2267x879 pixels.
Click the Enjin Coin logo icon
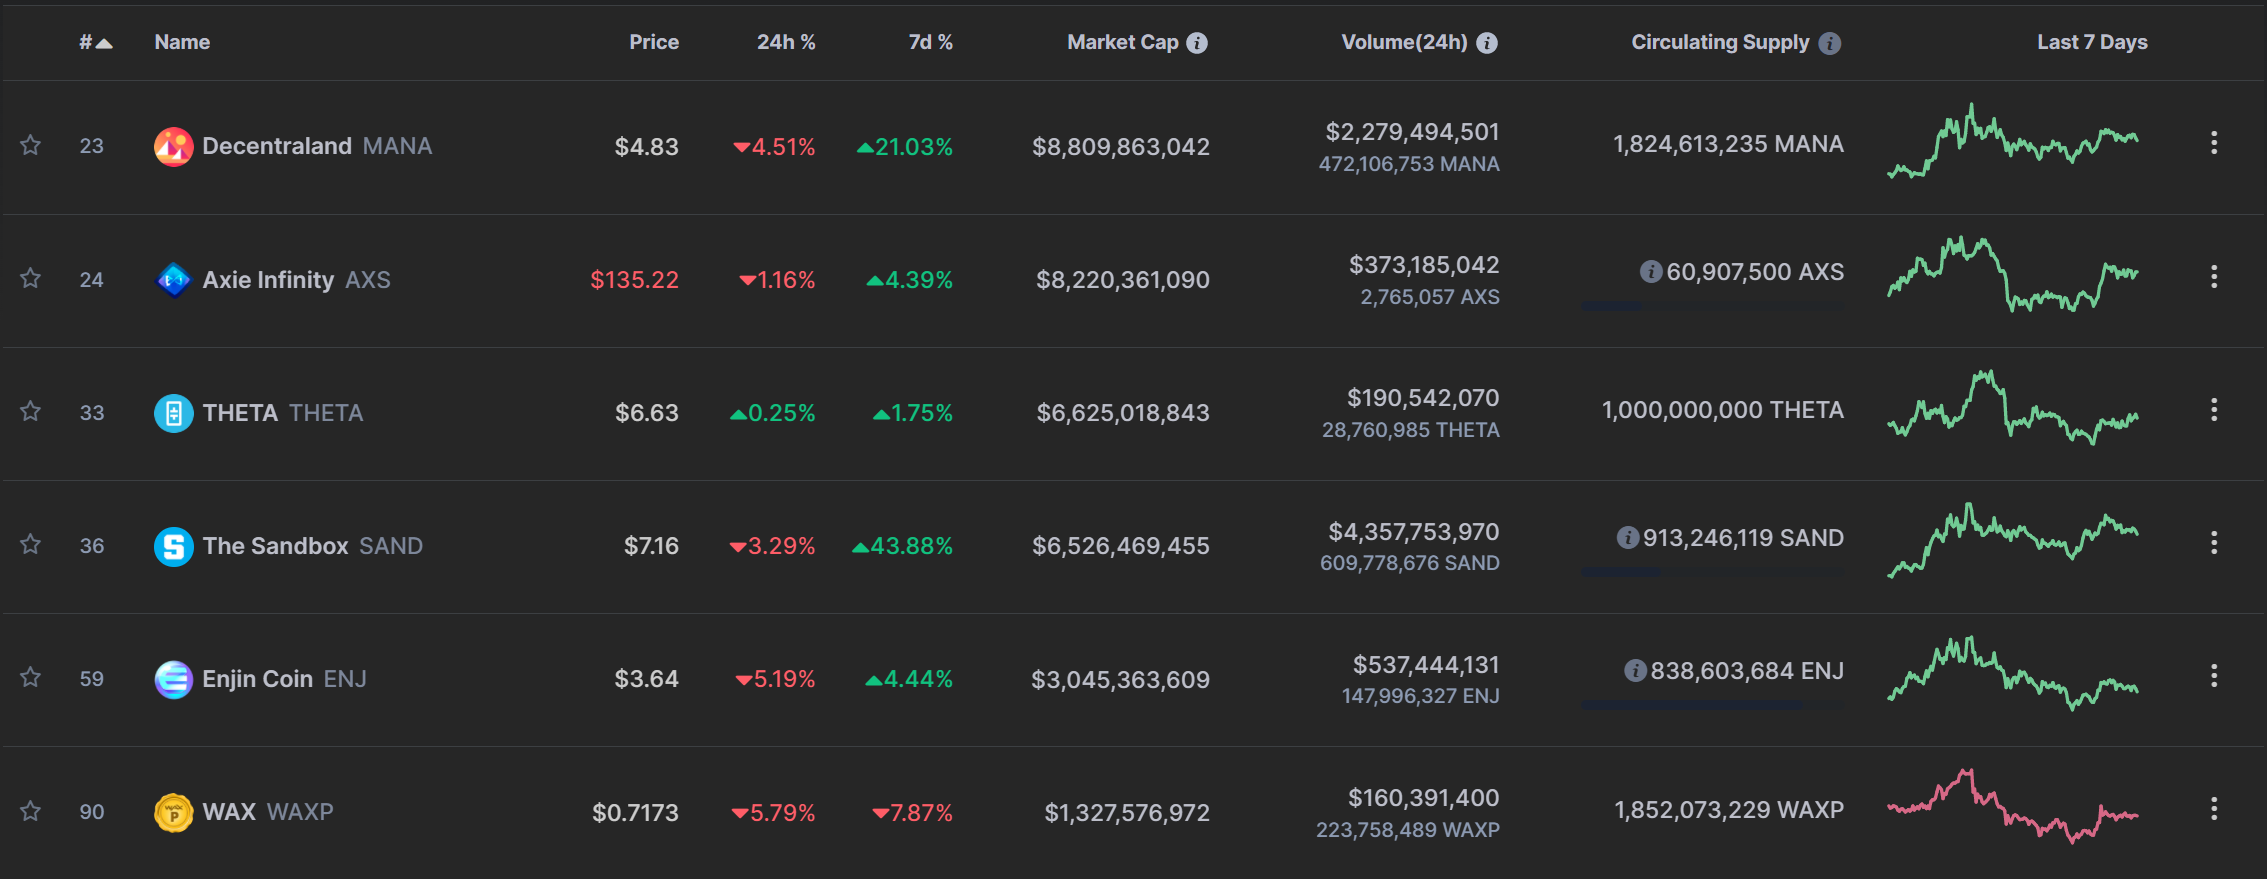tap(174, 679)
